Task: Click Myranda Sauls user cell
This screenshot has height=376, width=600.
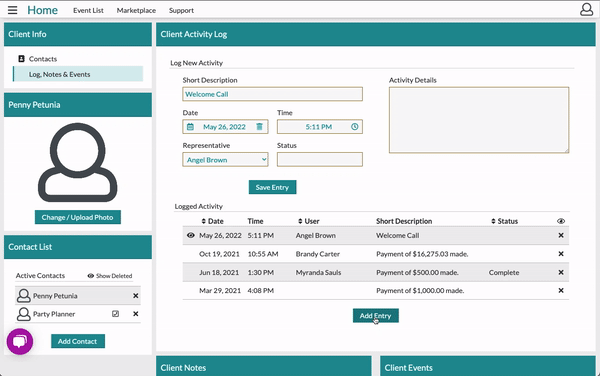Action: coord(318,272)
